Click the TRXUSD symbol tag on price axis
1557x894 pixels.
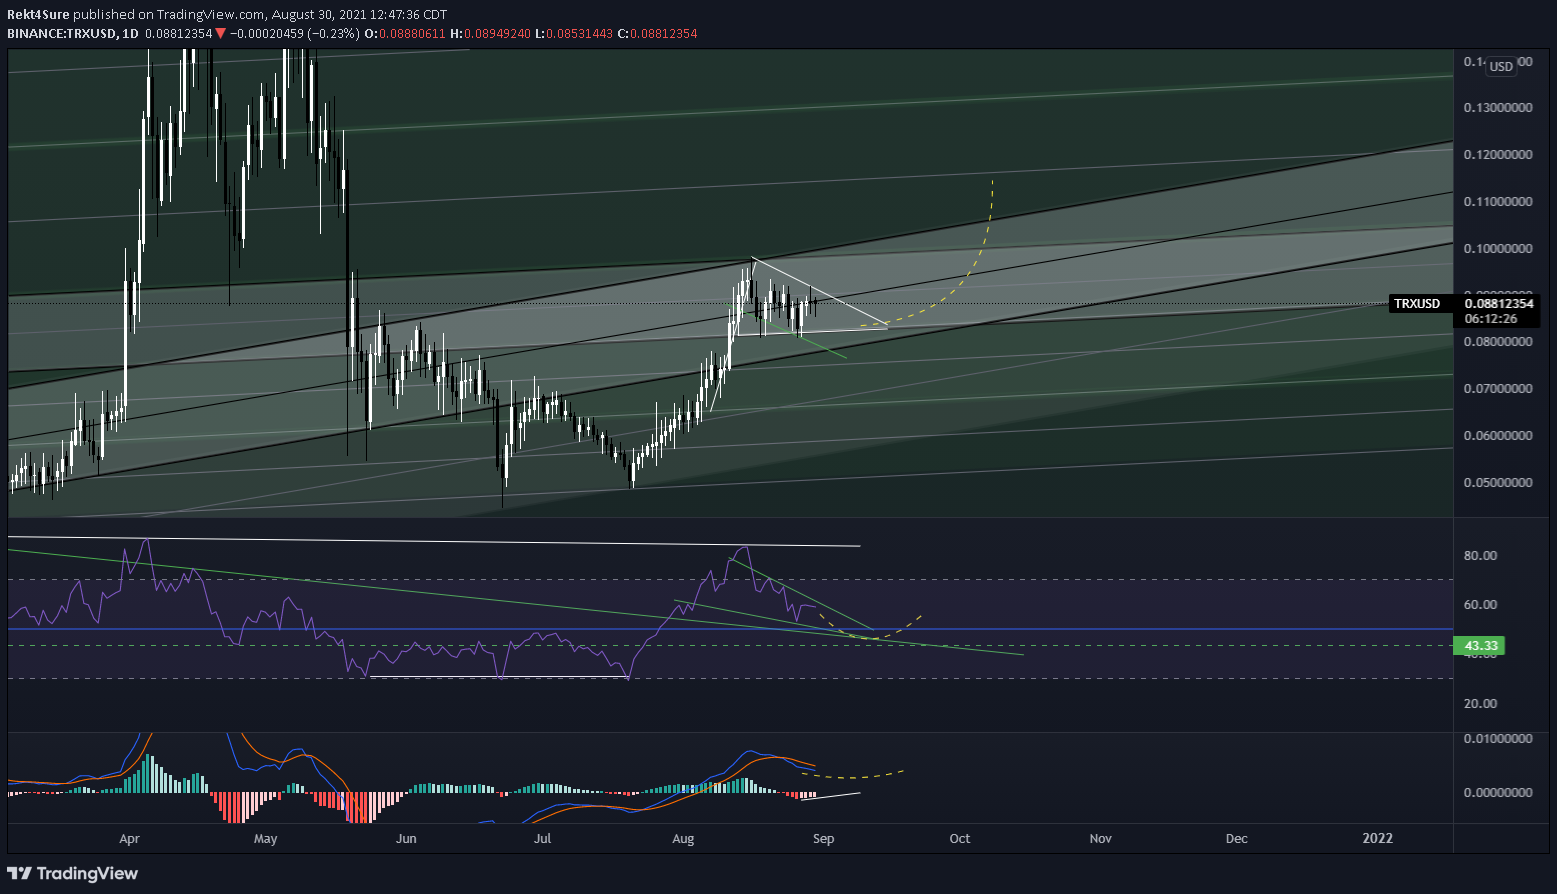tap(1417, 304)
